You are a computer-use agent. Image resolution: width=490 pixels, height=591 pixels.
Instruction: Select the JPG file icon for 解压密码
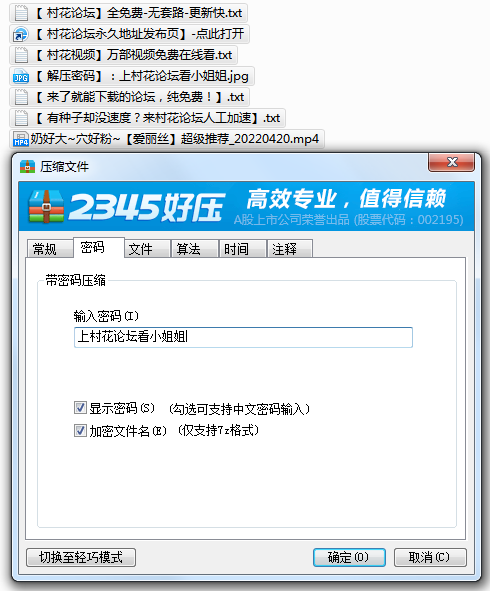[x=21, y=76]
